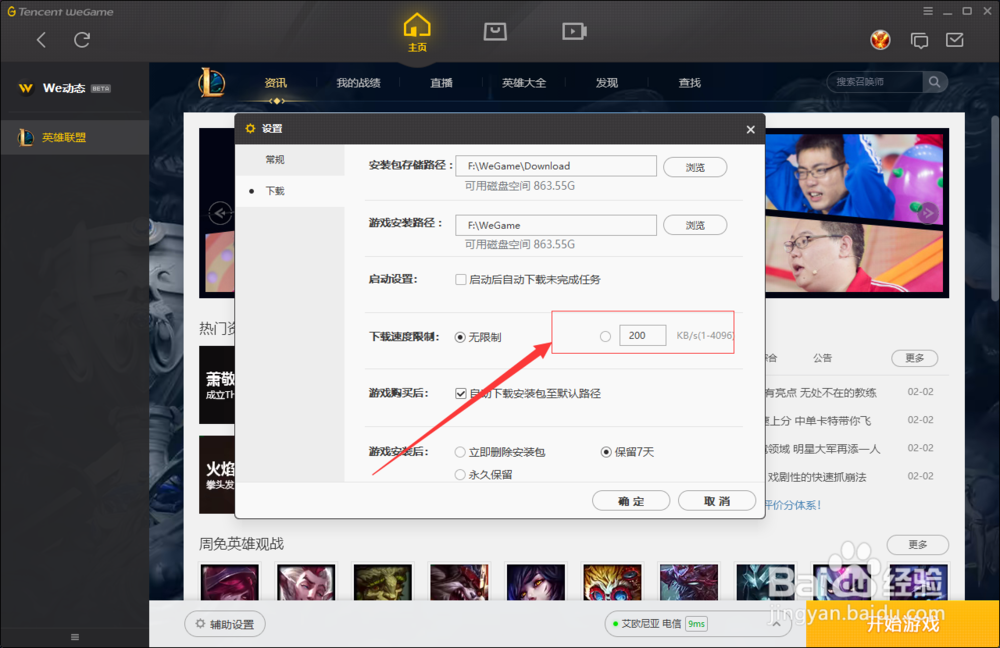1000x648 pixels.
Task: Open the 我的战绩 tab
Action: click(359, 83)
